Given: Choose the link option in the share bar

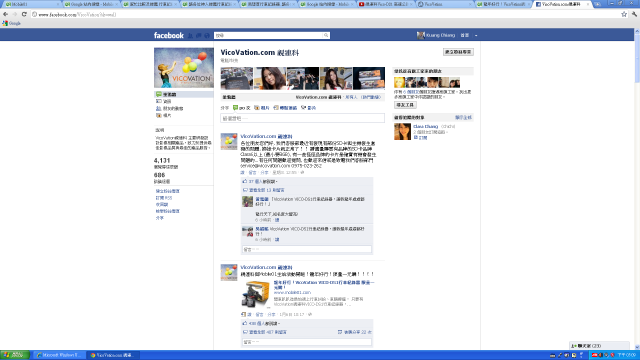Looking at the screenshot, I should click(x=285, y=108).
